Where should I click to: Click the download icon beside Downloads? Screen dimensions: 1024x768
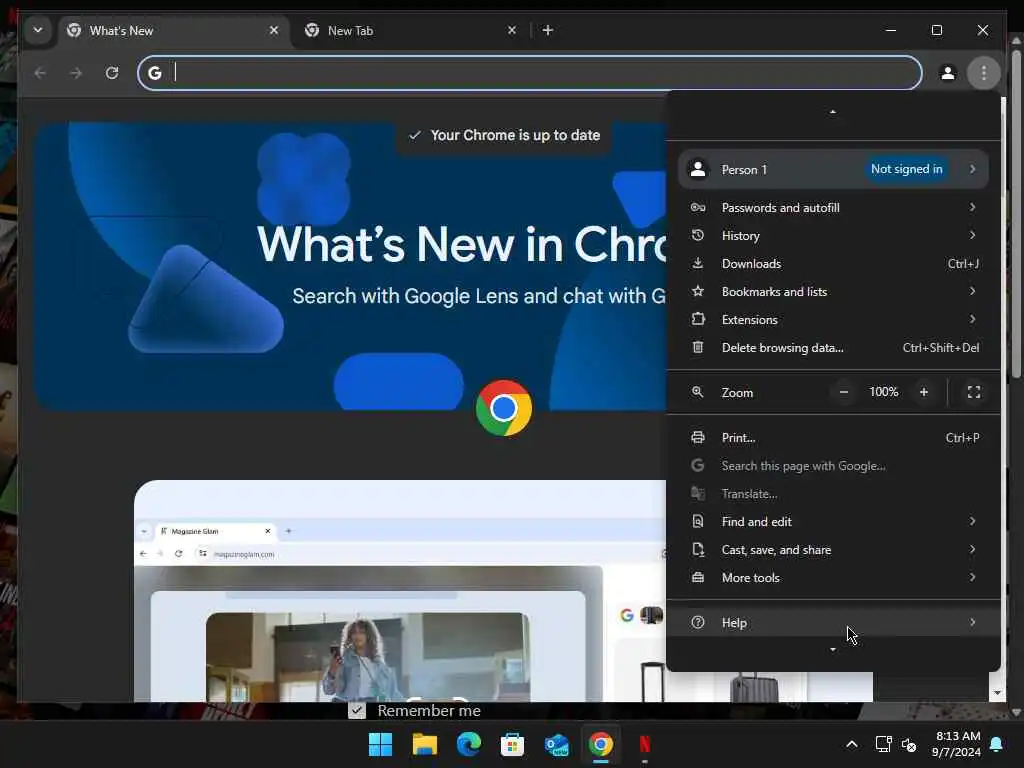click(697, 263)
